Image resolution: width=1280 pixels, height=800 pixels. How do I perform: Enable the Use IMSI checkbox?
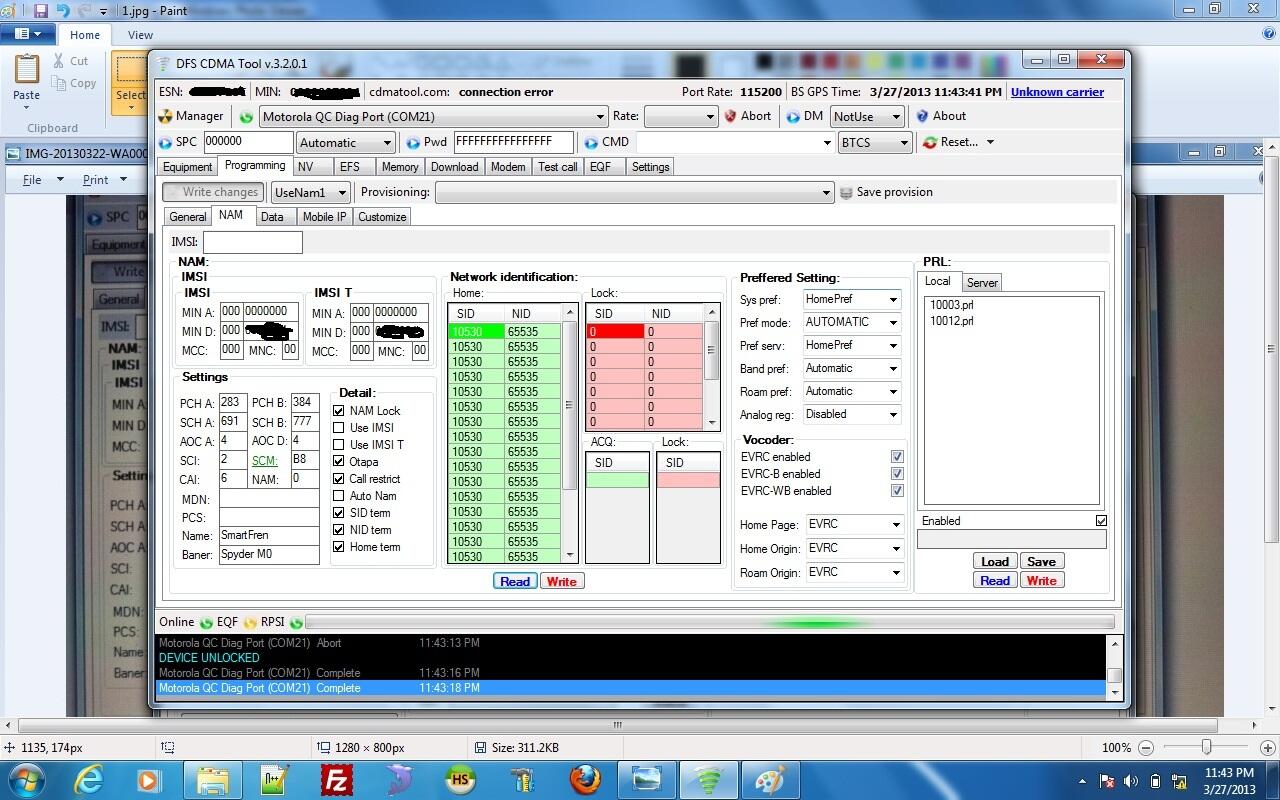pos(339,428)
